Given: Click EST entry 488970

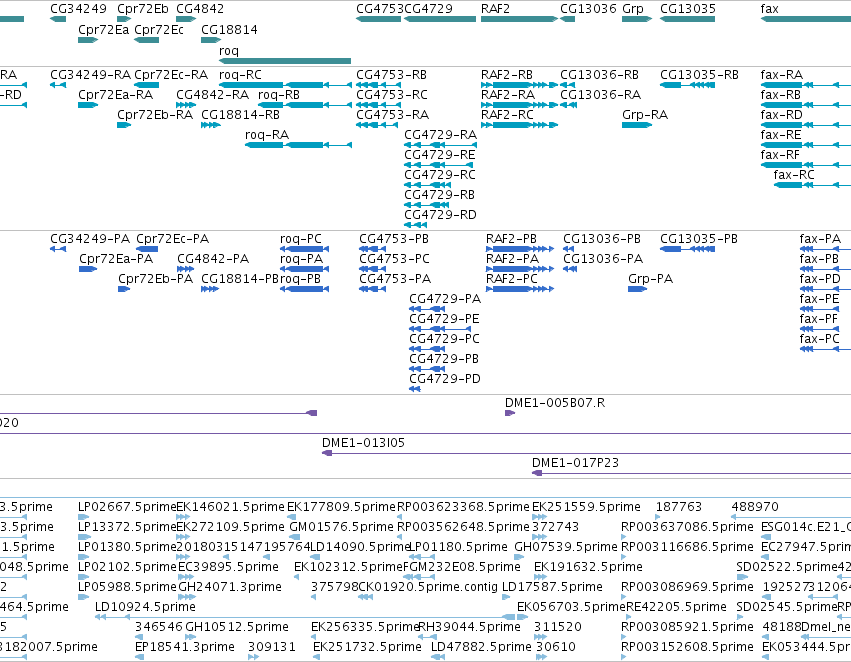Looking at the screenshot, I should coord(791,517).
